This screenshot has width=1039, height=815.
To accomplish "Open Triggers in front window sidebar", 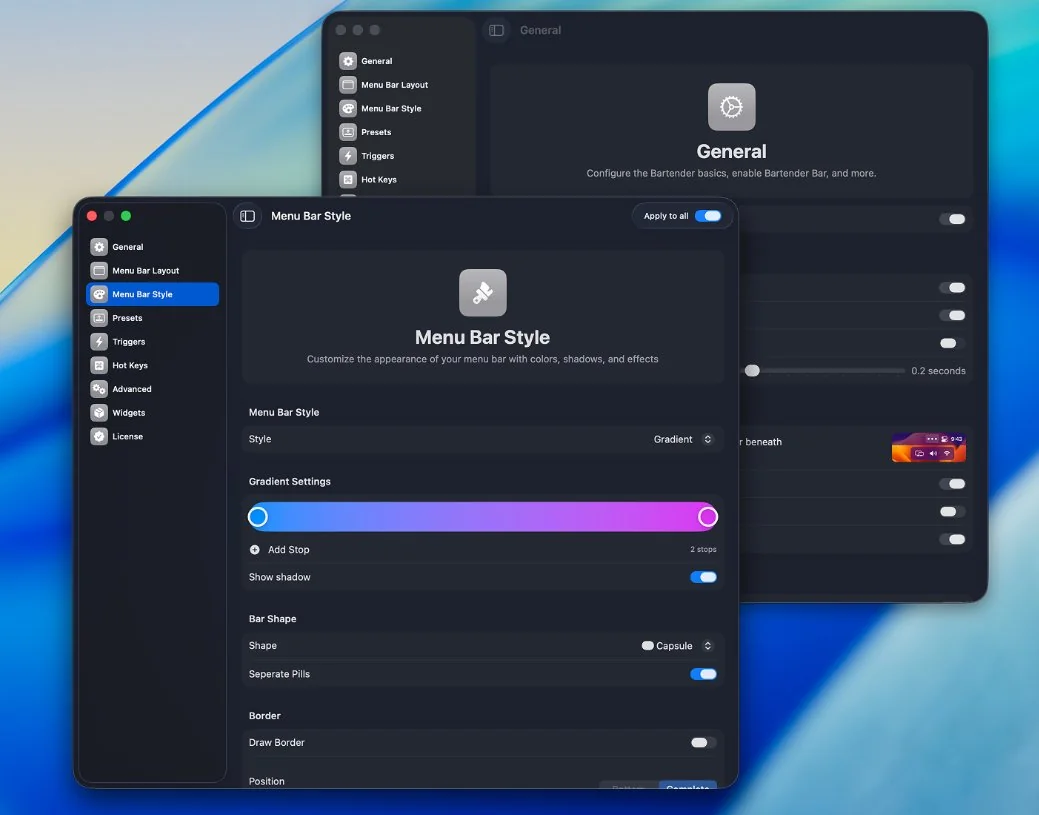I will (152, 342).
